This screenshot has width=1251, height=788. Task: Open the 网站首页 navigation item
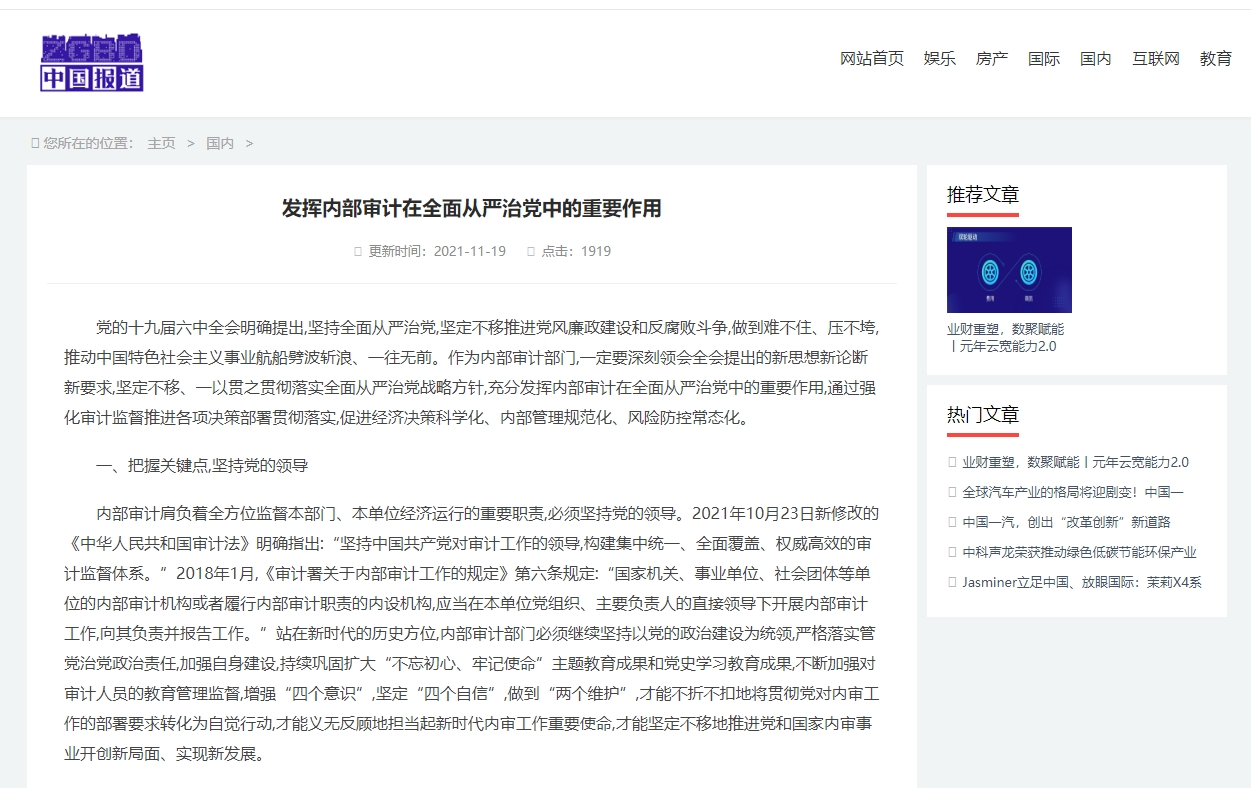click(871, 59)
